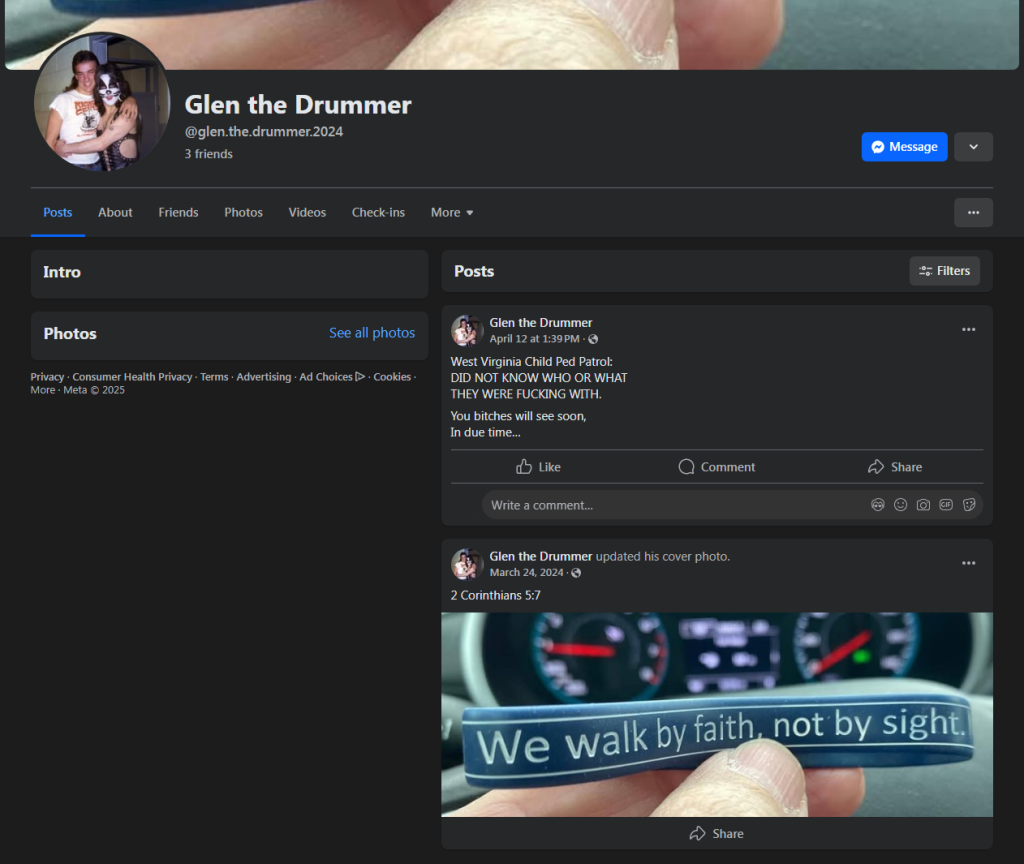The image size is (1024, 864).
Task: Send a message with the Message button
Action: tap(904, 147)
